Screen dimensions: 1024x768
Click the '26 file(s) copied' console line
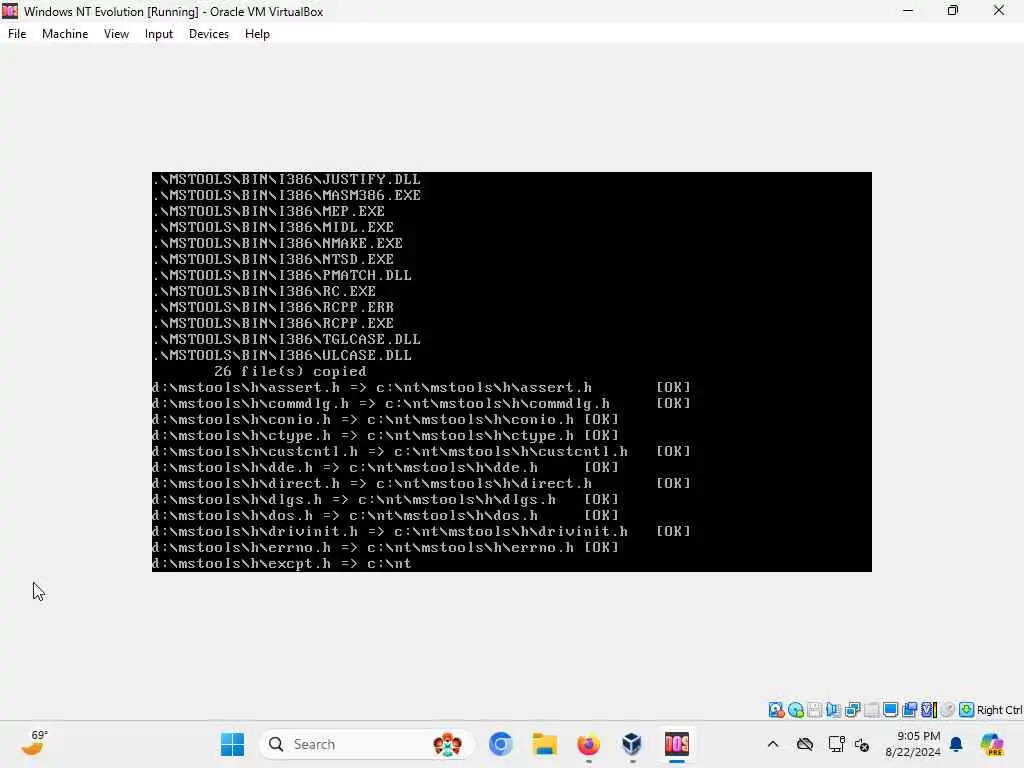click(x=290, y=372)
